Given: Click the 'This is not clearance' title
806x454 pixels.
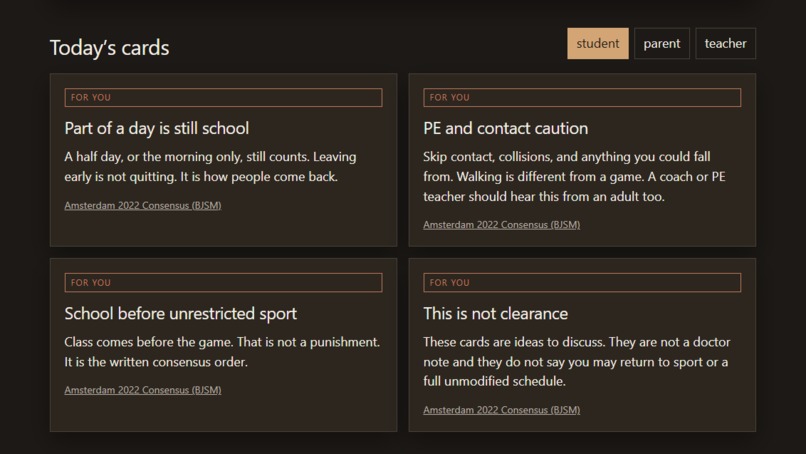Looking at the screenshot, I should coord(496,314).
